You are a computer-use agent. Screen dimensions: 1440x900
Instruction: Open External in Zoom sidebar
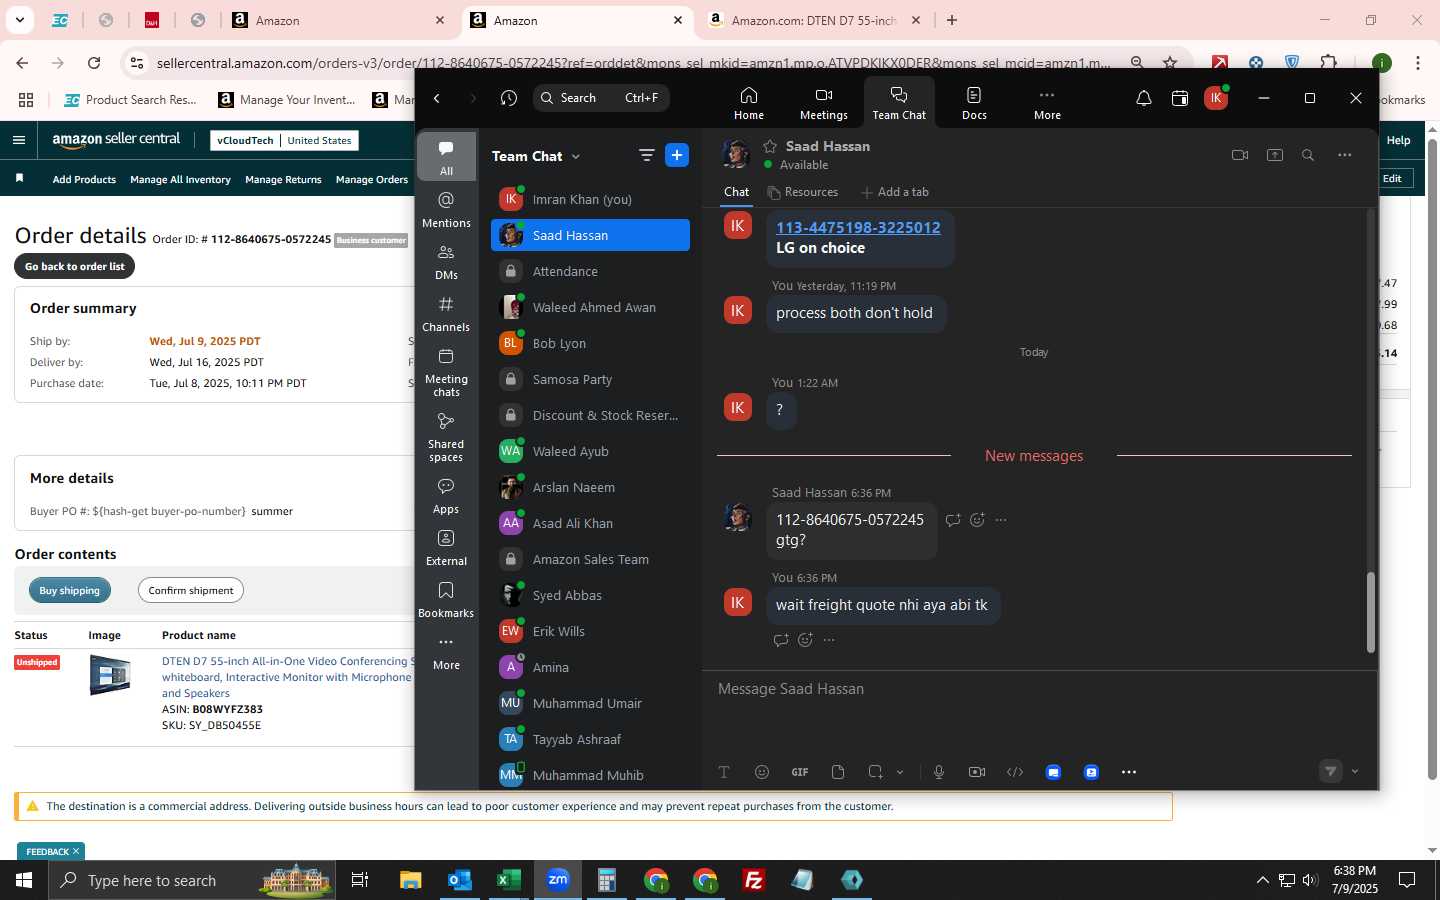click(446, 547)
